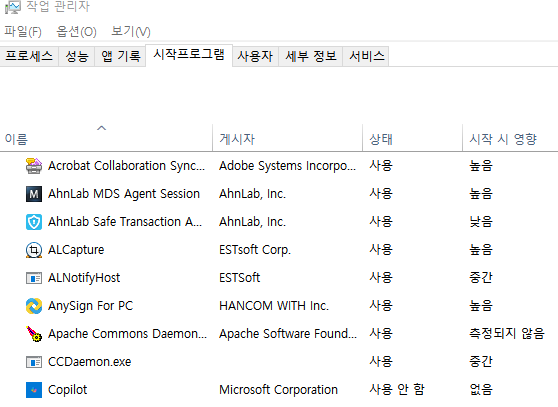Click the AhnLab Safe Transaction shield icon

pos(34,222)
